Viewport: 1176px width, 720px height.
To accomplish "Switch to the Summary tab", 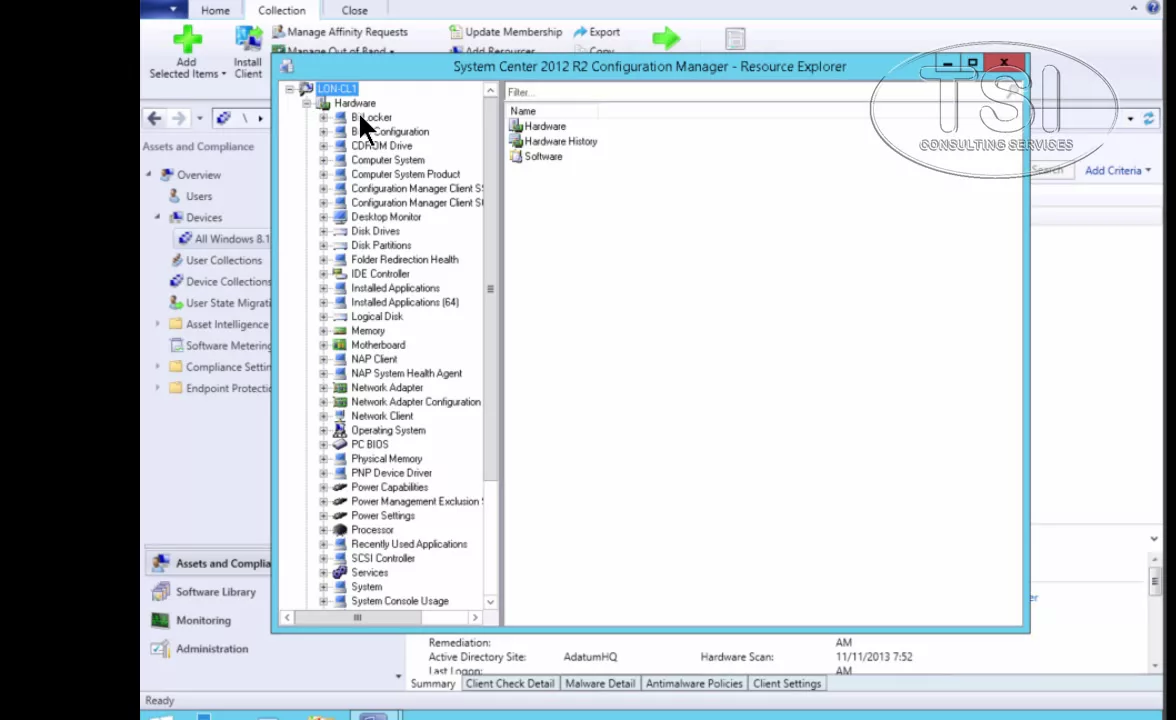I will pos(433,683).
